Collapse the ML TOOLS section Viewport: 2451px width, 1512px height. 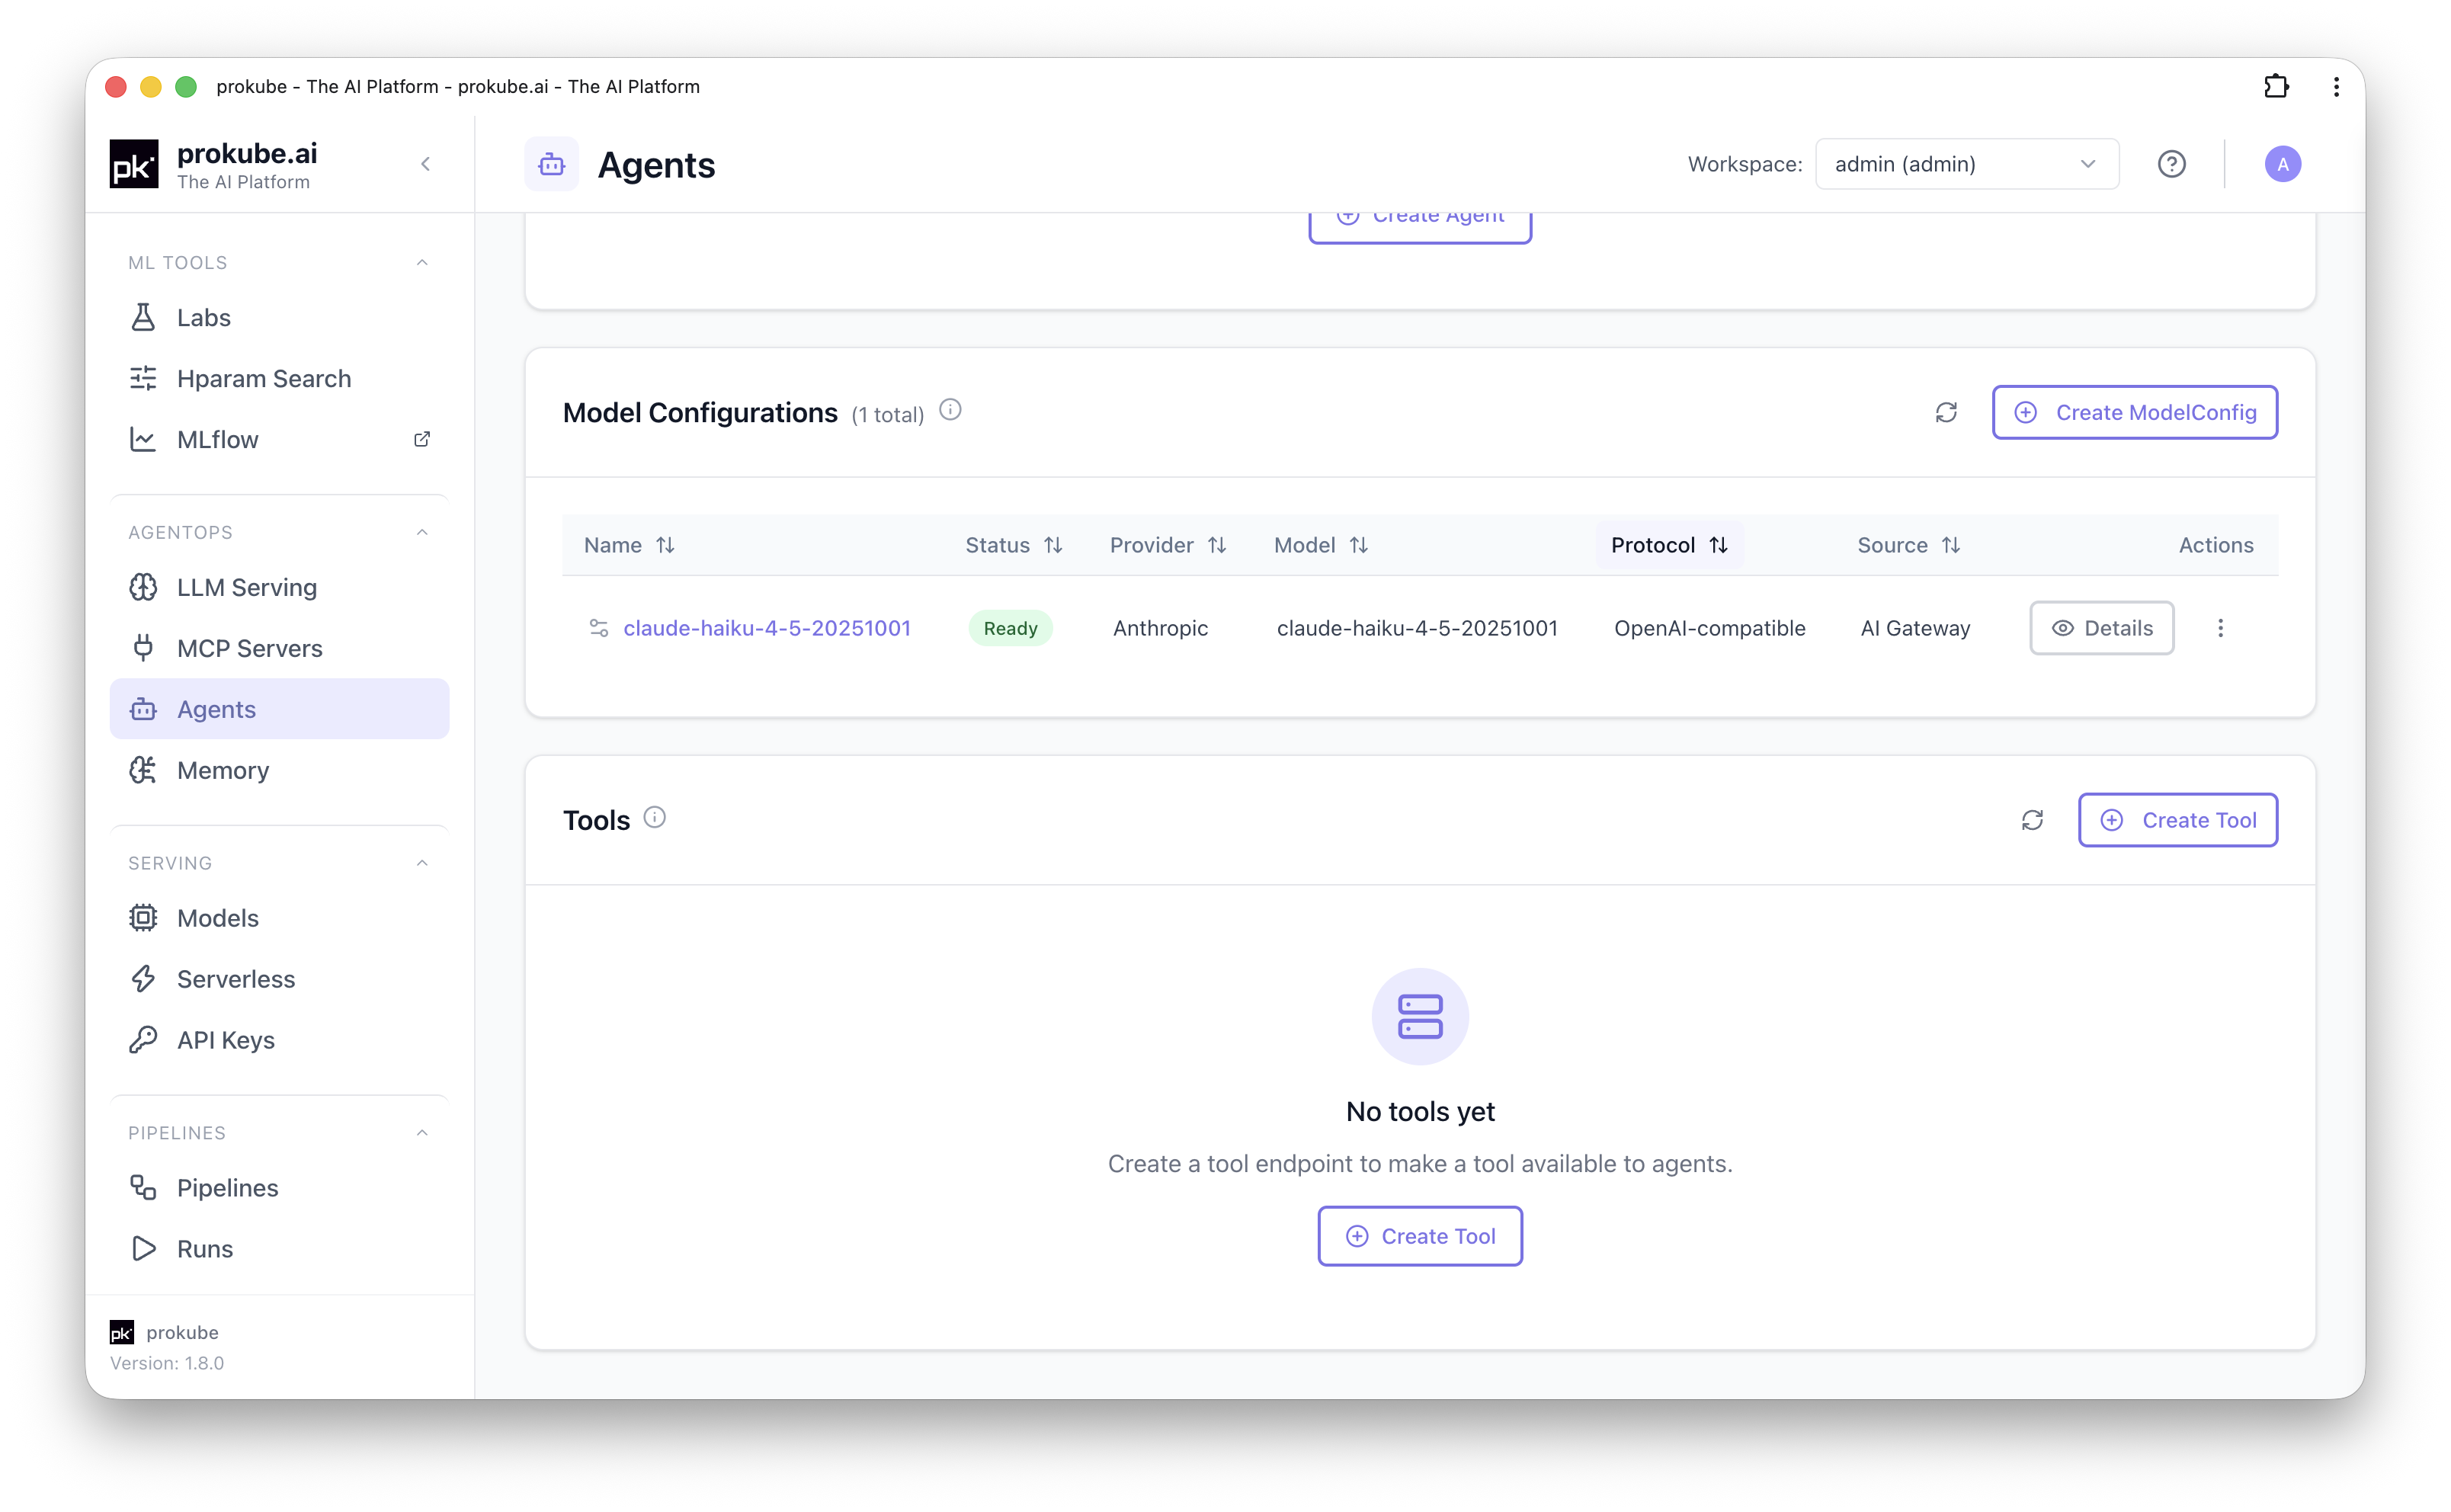point(422,262)
